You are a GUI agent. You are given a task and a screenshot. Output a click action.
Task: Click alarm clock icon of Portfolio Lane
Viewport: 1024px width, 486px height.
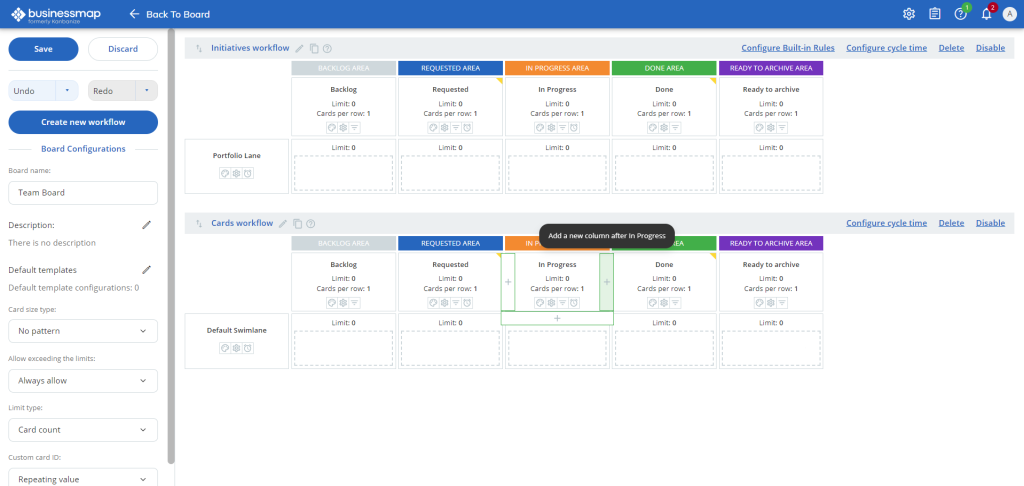click(x=248, y=174)
